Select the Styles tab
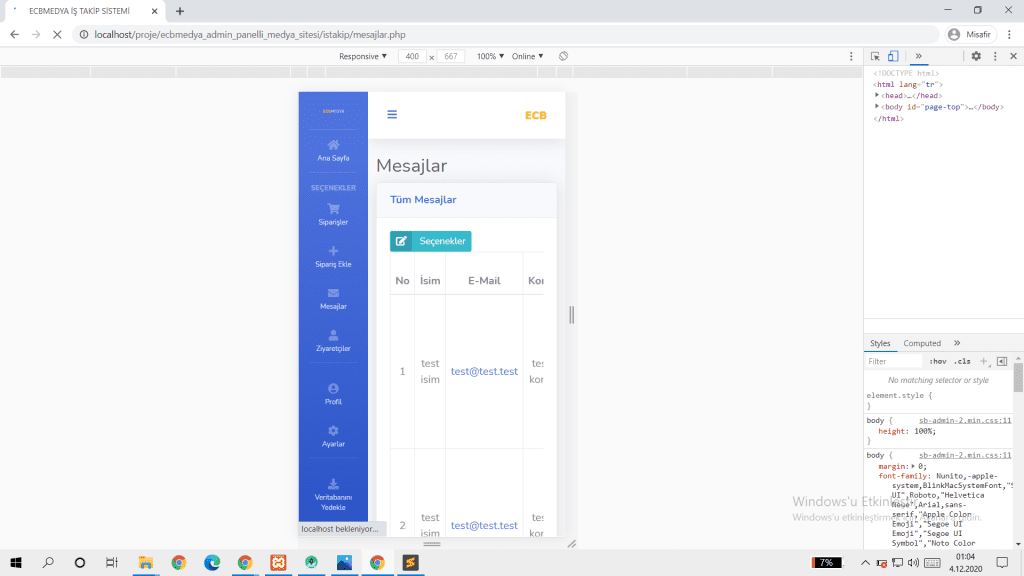Screen dimensions: 1024x576 point(880,343)
